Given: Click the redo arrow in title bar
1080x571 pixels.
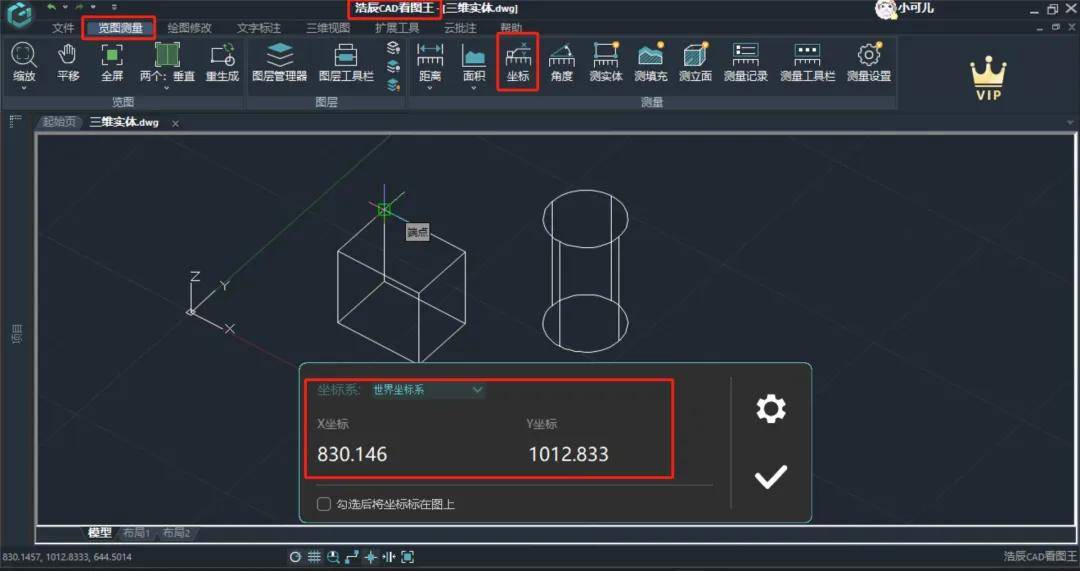Looking at the screenshot, I should point(79,7).
